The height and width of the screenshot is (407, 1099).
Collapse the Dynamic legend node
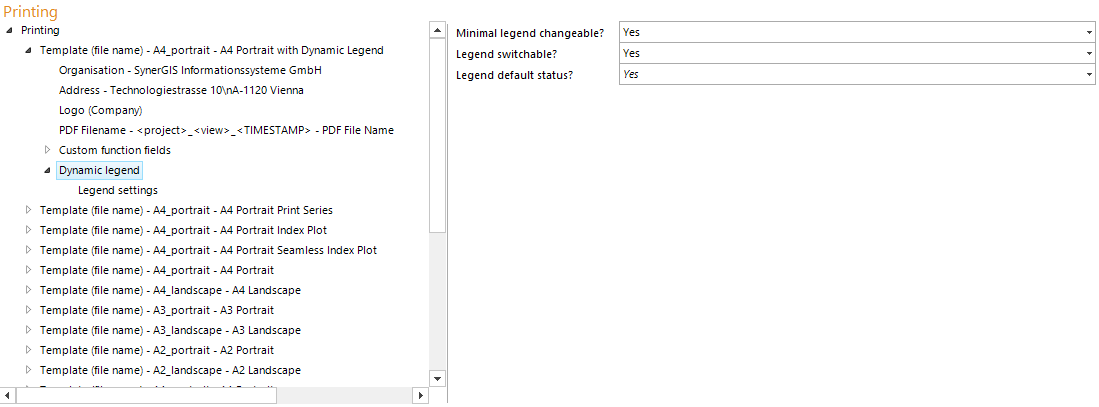click(x=47, y=170)
